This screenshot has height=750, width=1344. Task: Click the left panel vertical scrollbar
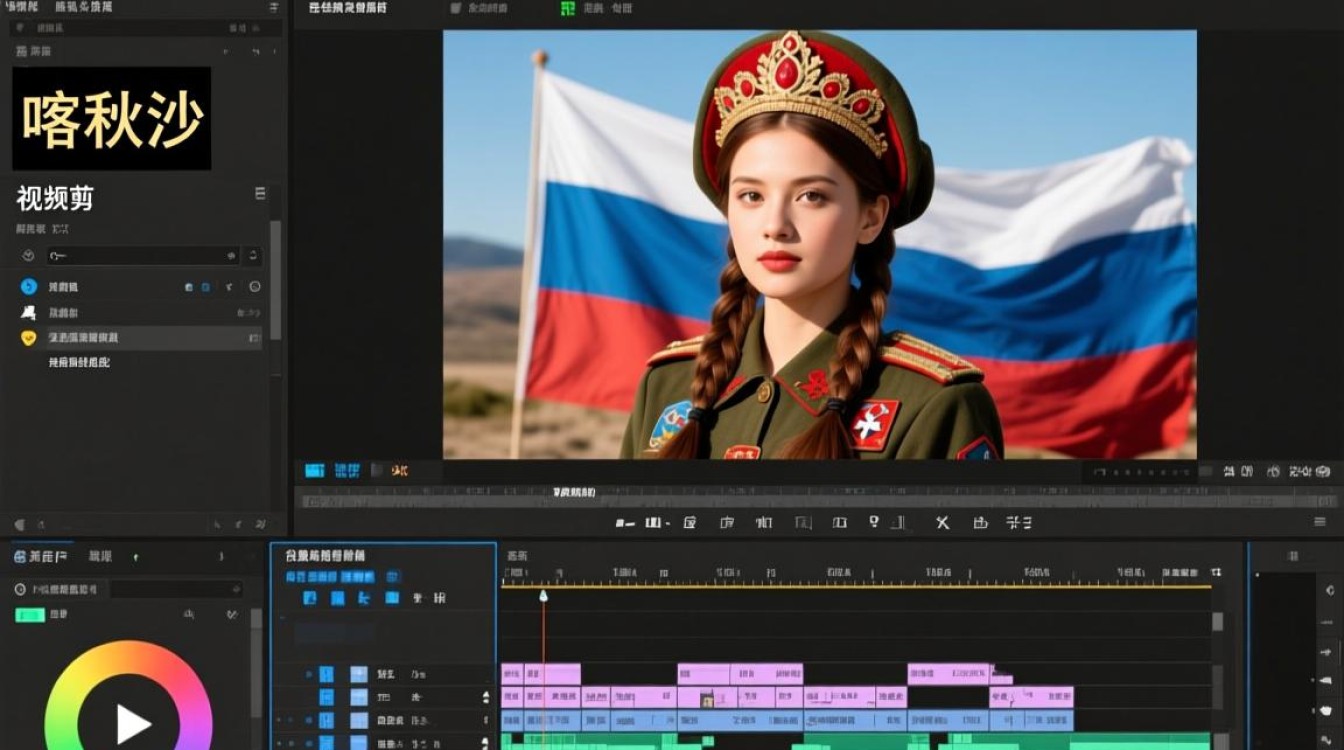pos(276,280)
